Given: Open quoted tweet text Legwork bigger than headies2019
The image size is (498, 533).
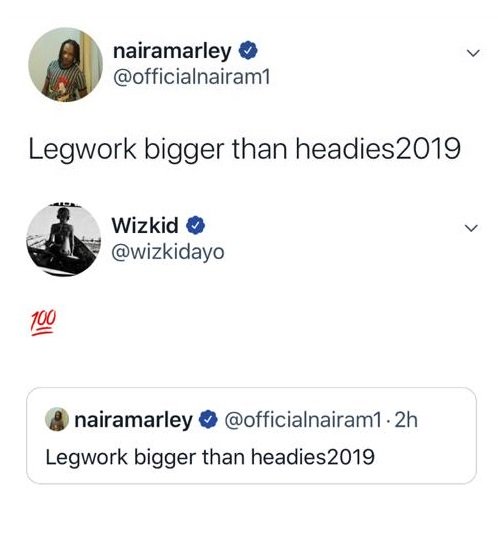Looking at the screenshot, I should click(210, 457).
